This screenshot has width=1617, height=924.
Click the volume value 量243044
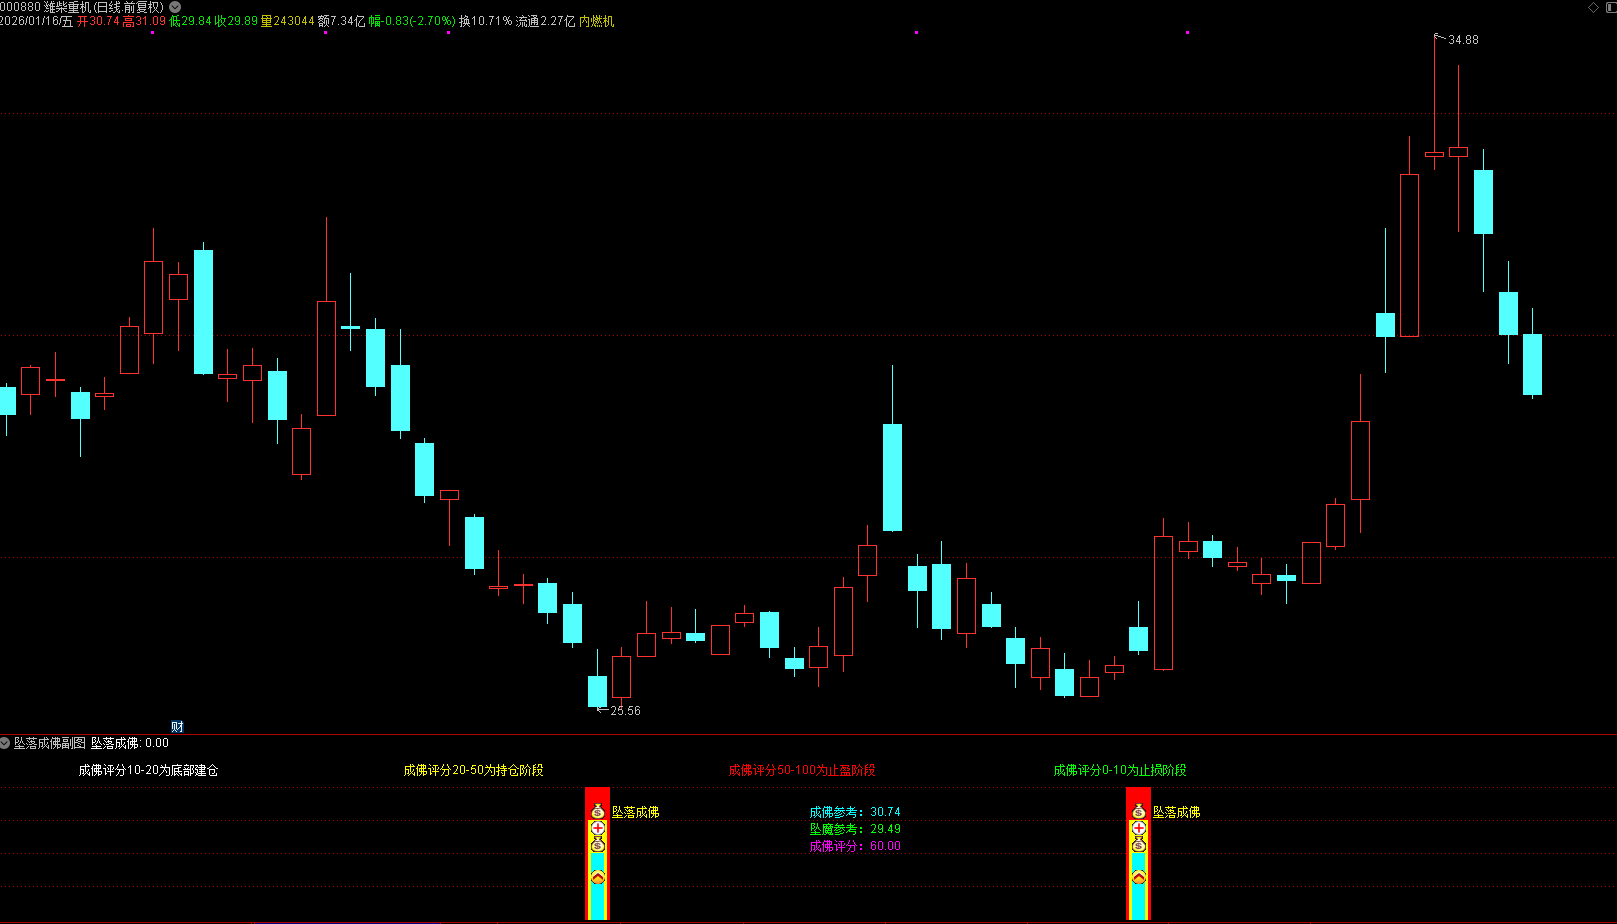pos(287,21)
